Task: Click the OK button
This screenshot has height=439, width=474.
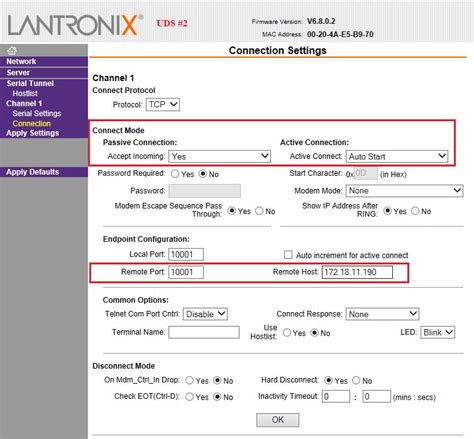Action: click(278, 420)
